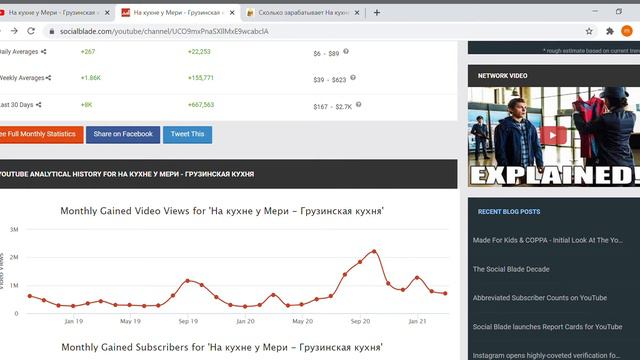Image resolution: width=640 pixels, height=360 pixels.
Task: Click the Tweet This button
Action: pyautogui.click(x=187, y=134)
